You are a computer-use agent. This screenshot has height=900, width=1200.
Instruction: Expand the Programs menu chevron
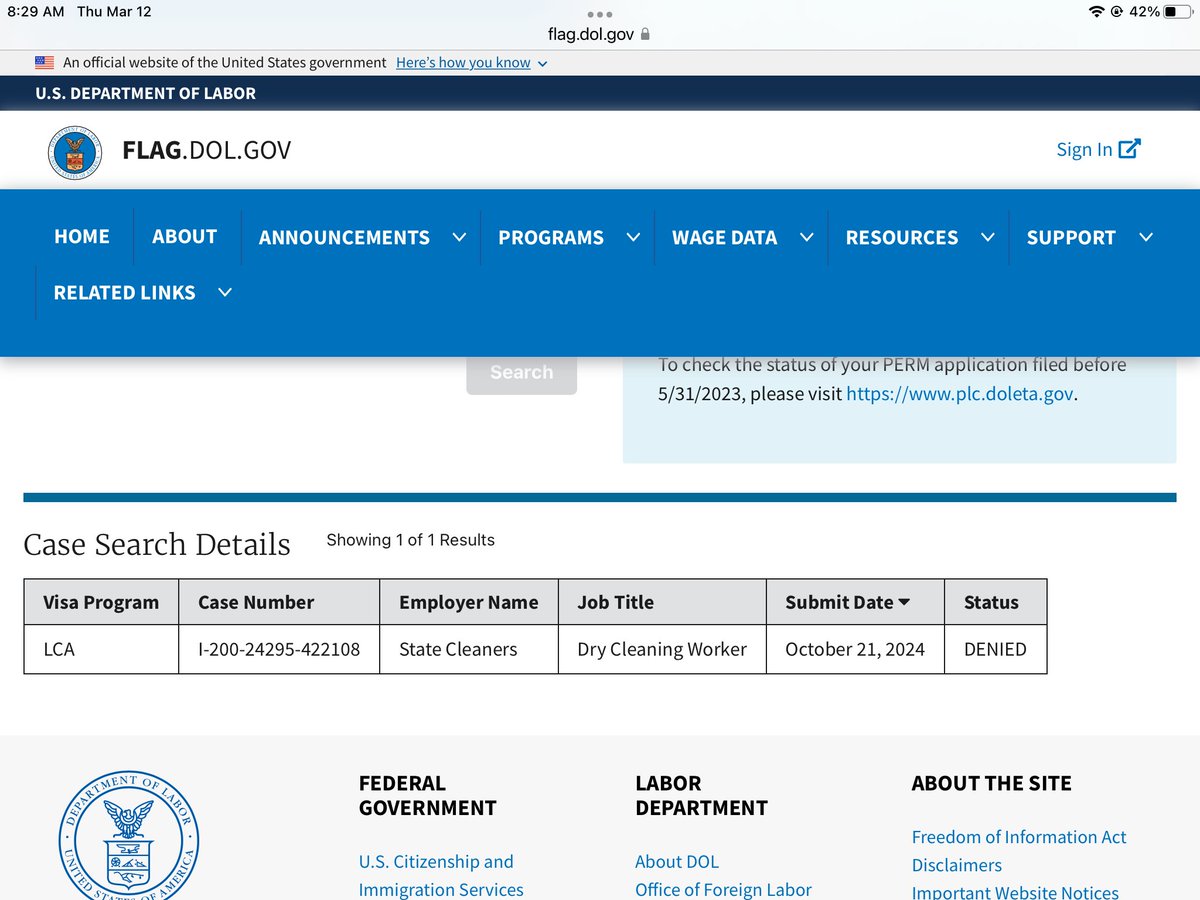(633, 237)
